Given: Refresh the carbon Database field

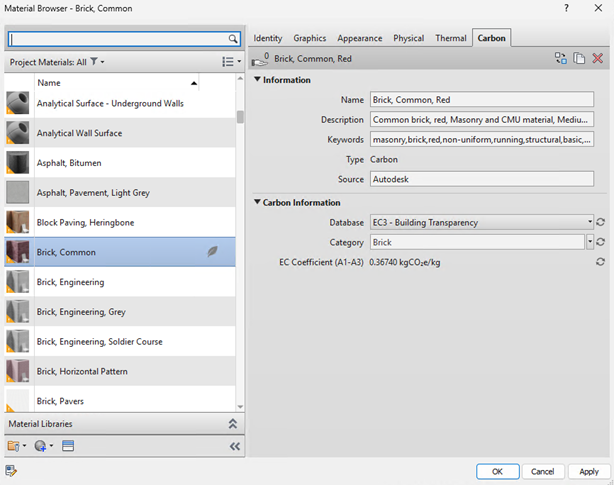Looking at the screenshot, I should 599,222.
